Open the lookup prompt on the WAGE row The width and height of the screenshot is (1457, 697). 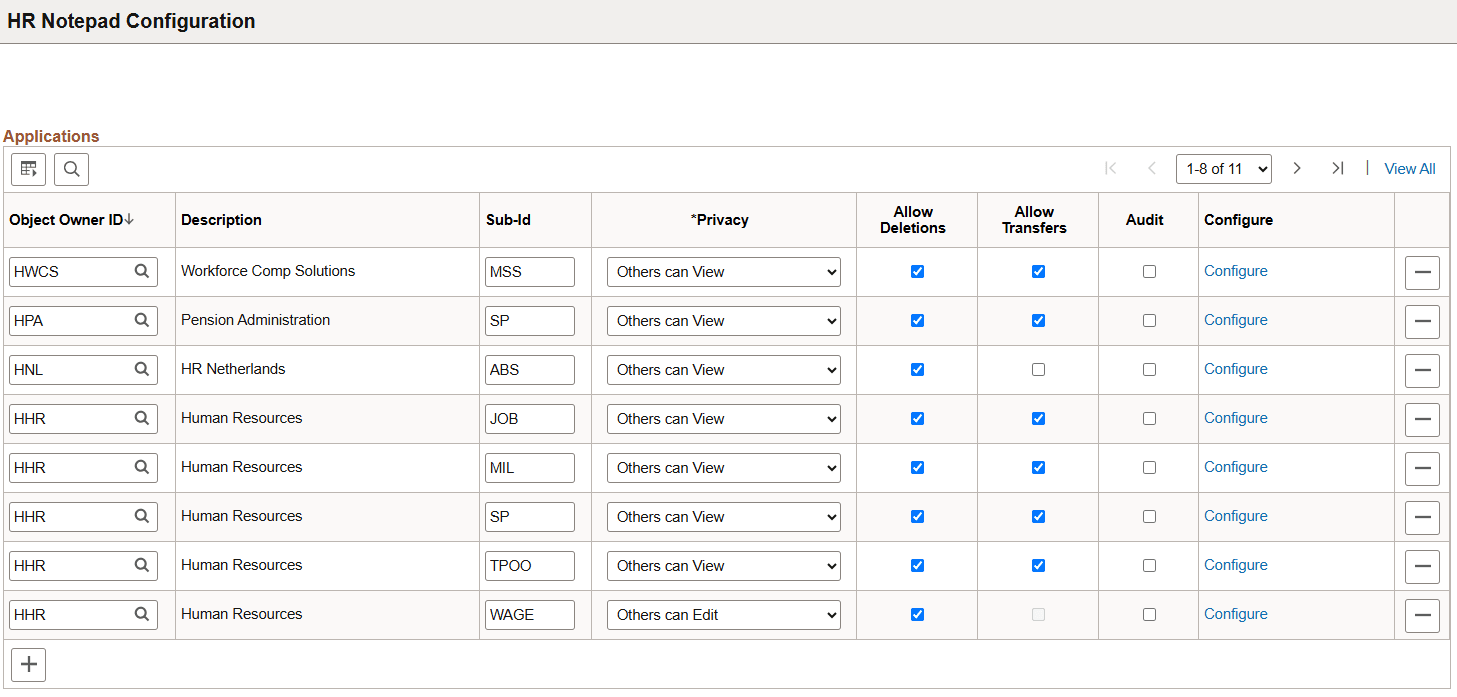(x=143, y=614)
